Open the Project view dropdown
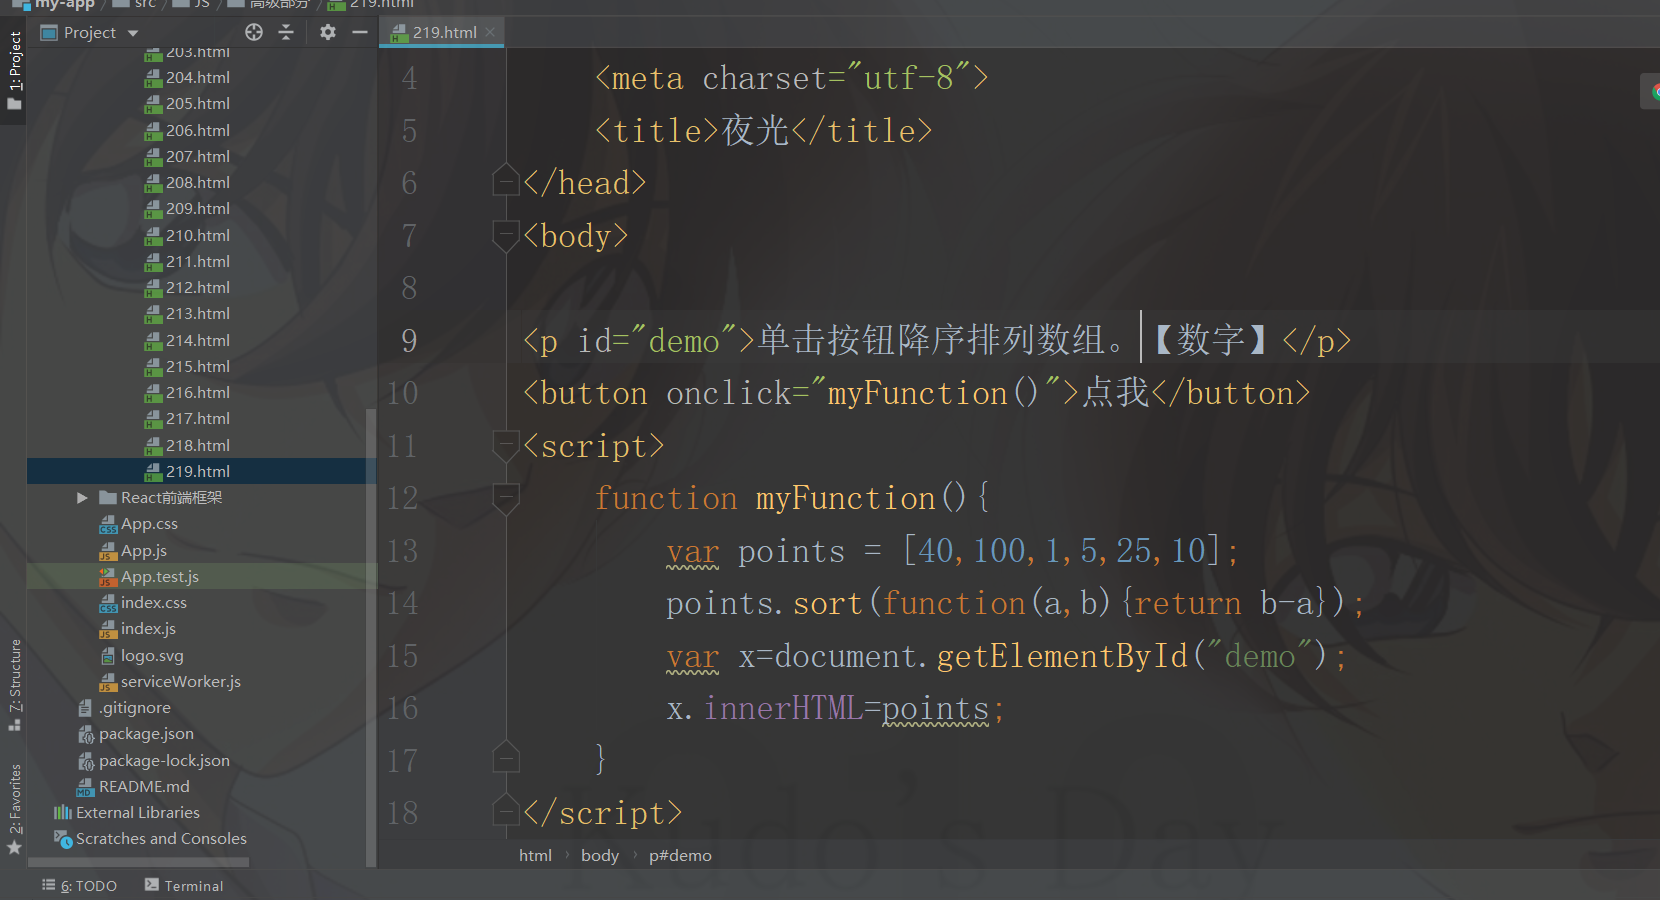This screenshot has height=900, width=1660. tap(133, 33)
